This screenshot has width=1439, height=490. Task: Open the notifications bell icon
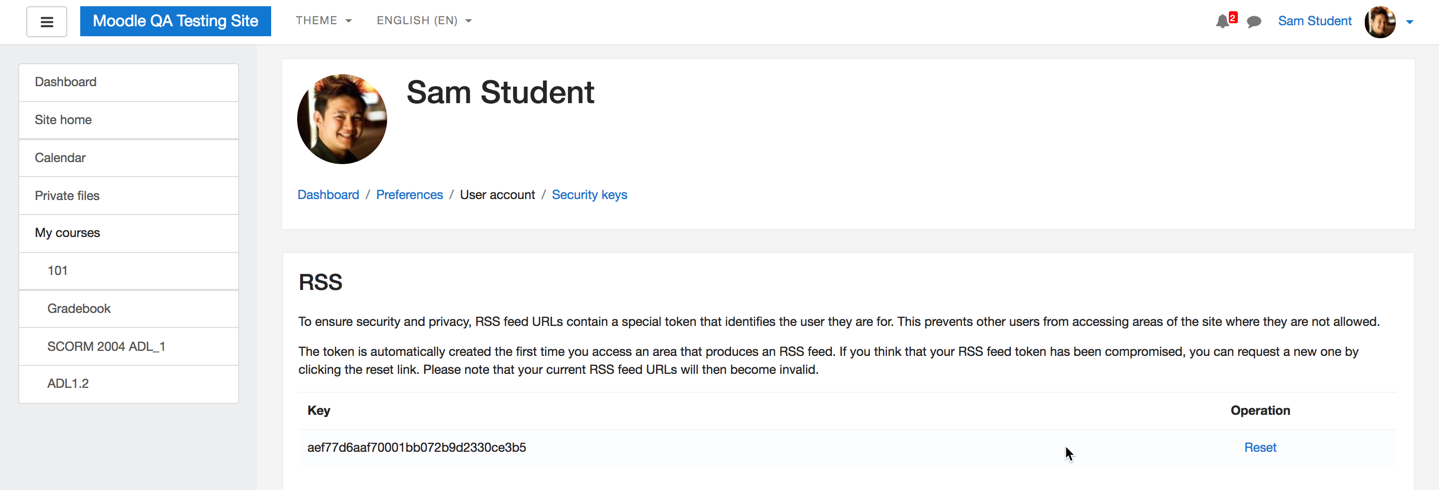tap(1223, 21)
